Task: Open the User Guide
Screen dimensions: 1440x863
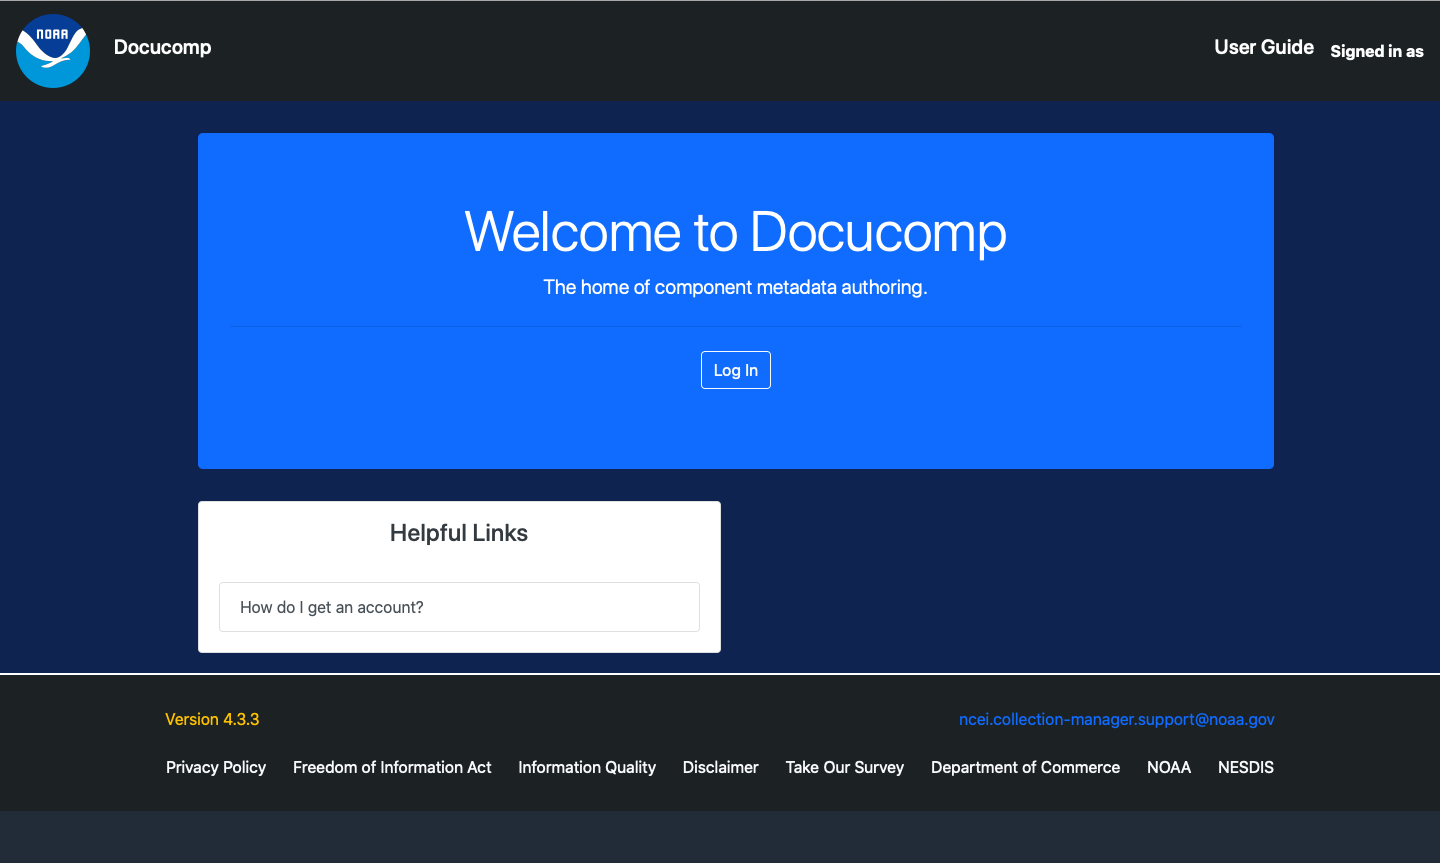Action: coord(1264,47)
